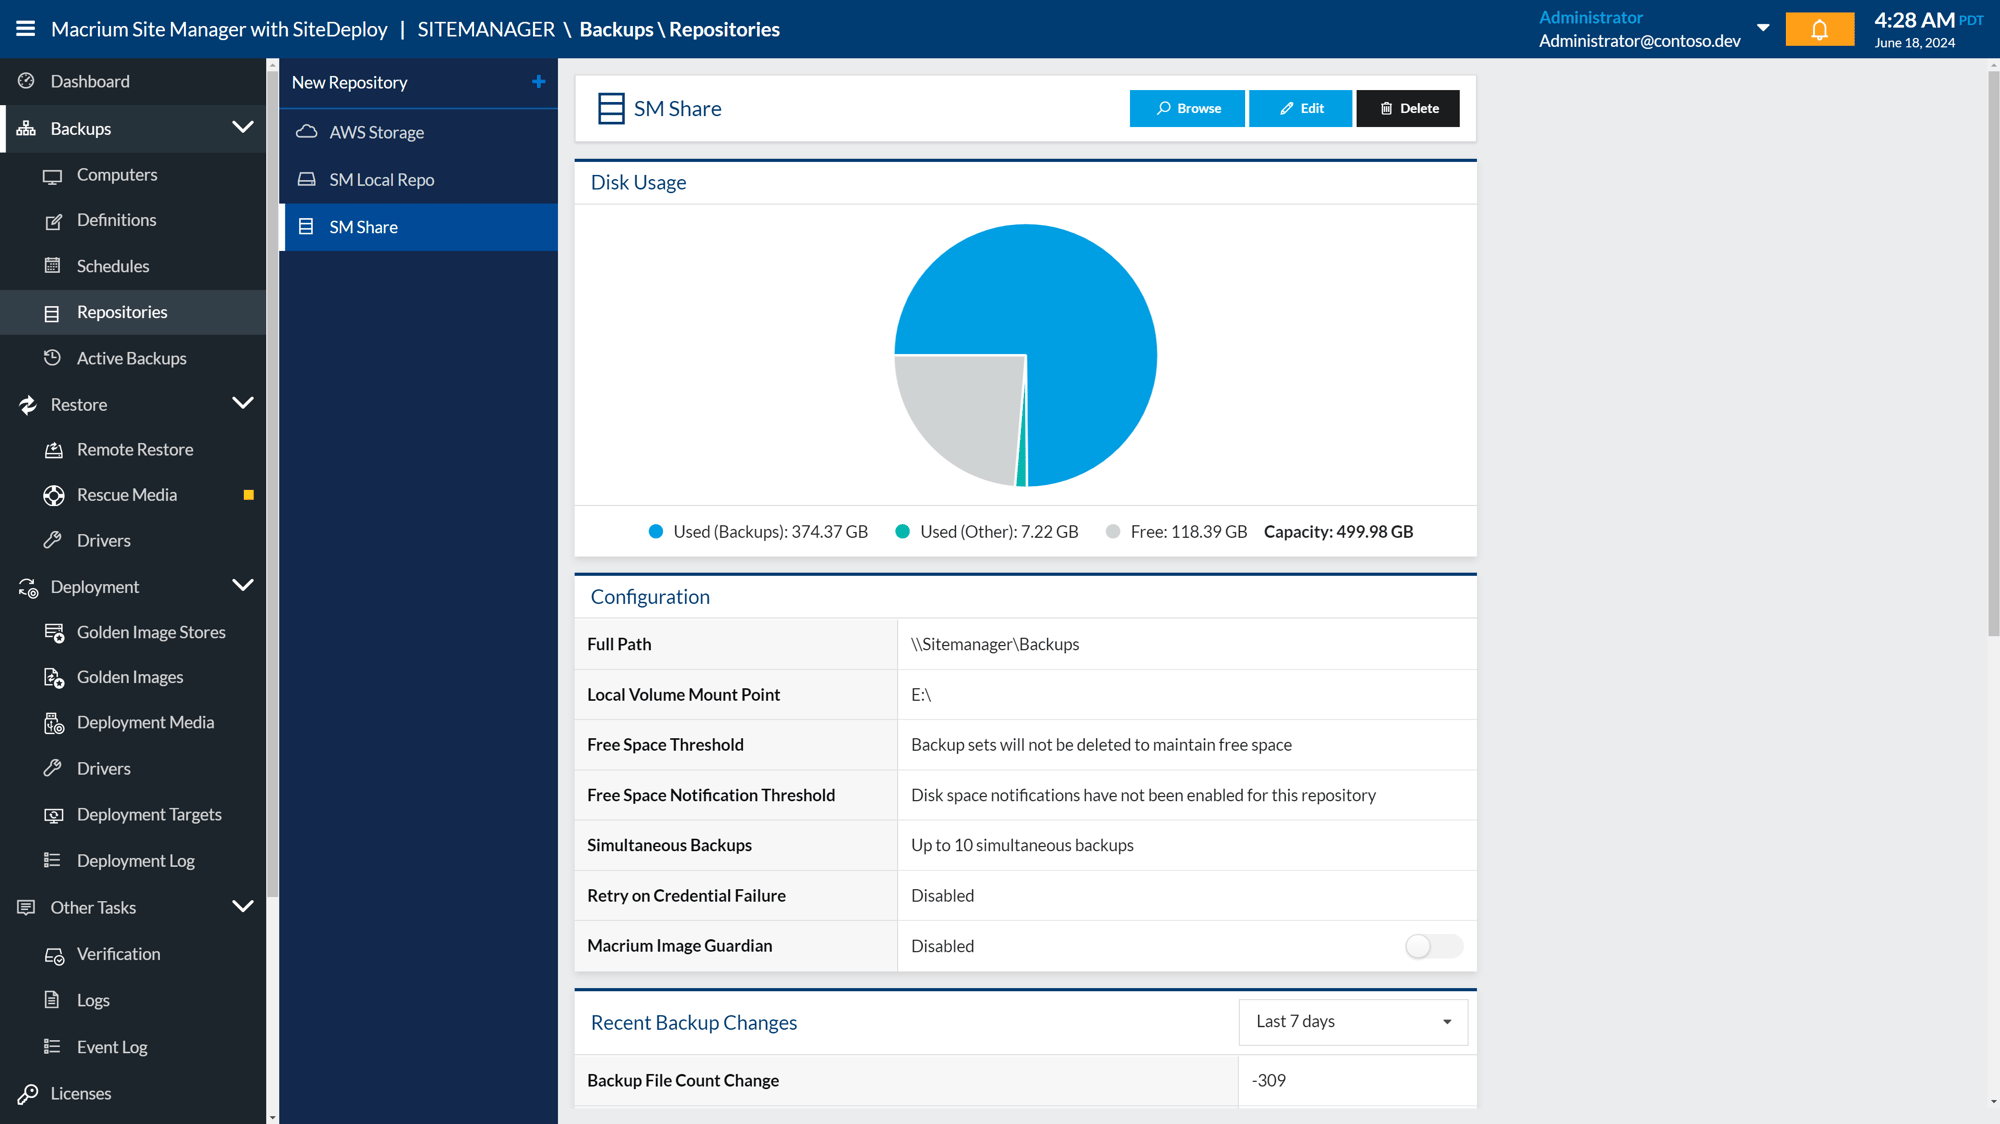
Task: Open the Rescue Media page
Action: (x=134, y=495)
